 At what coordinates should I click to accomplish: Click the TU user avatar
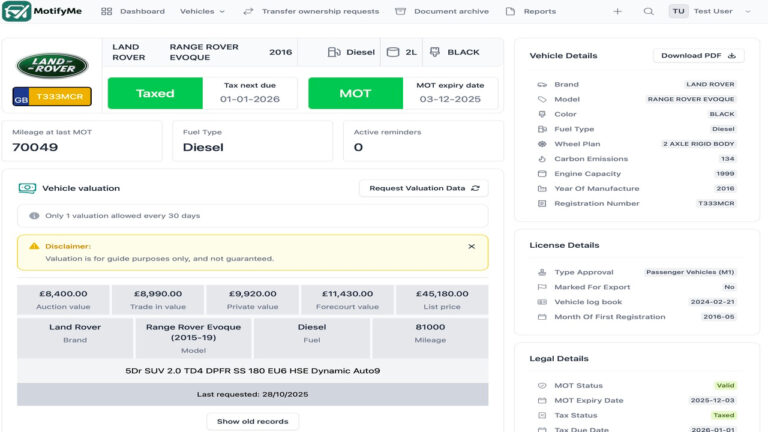point(678,11)
